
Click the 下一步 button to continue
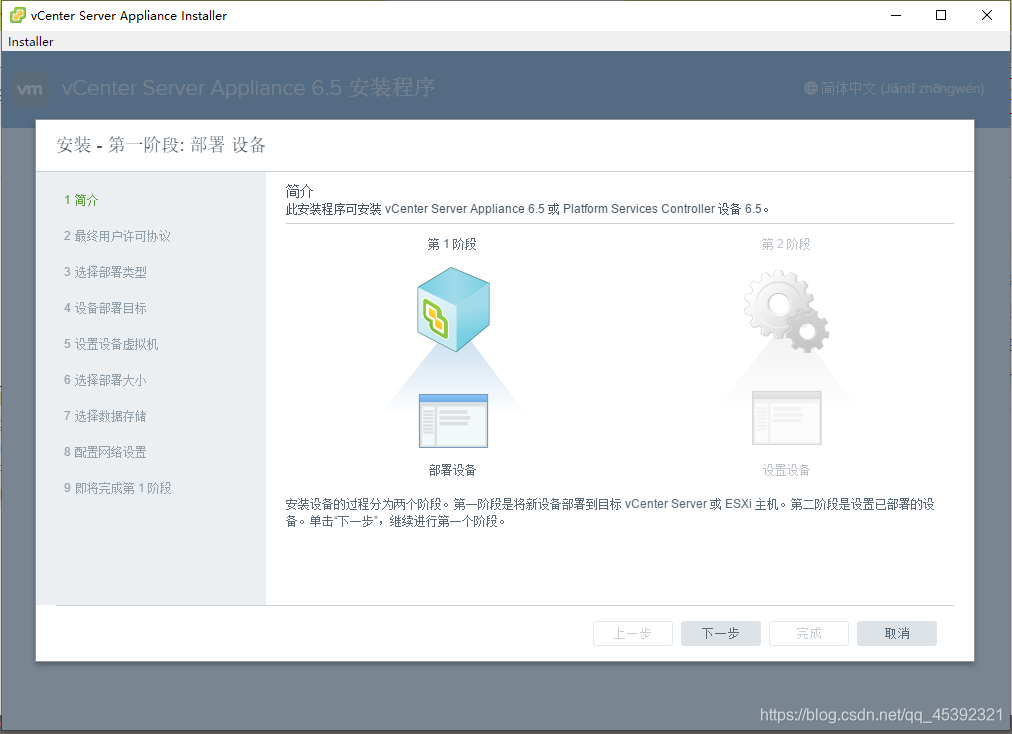(x=720, y=633)
